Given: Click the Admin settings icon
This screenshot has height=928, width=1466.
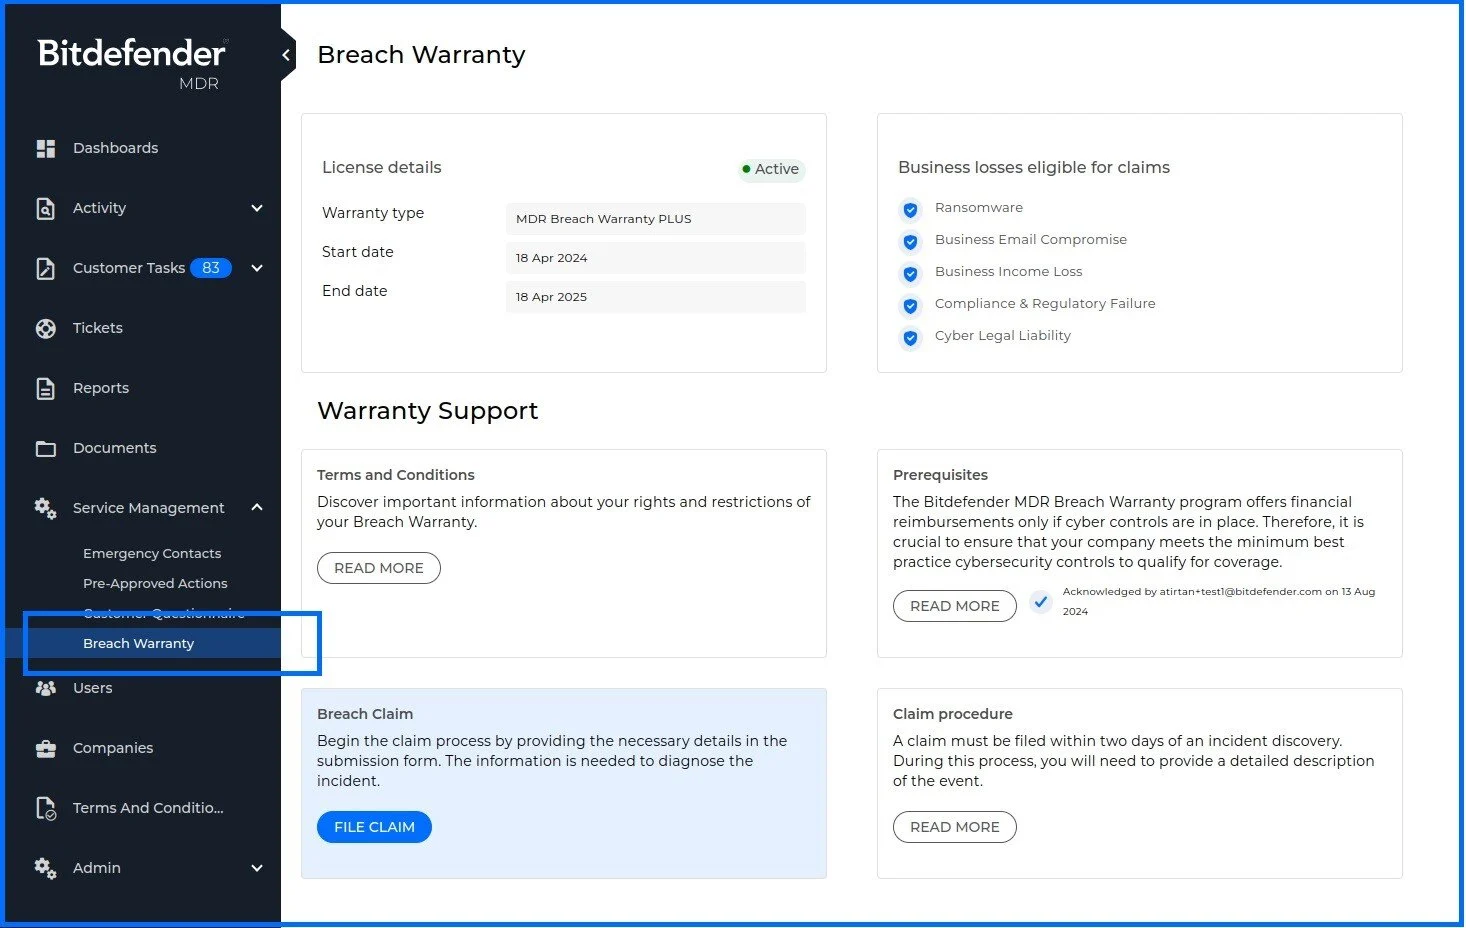Looking at the screenshot, I should pos(45,868).
